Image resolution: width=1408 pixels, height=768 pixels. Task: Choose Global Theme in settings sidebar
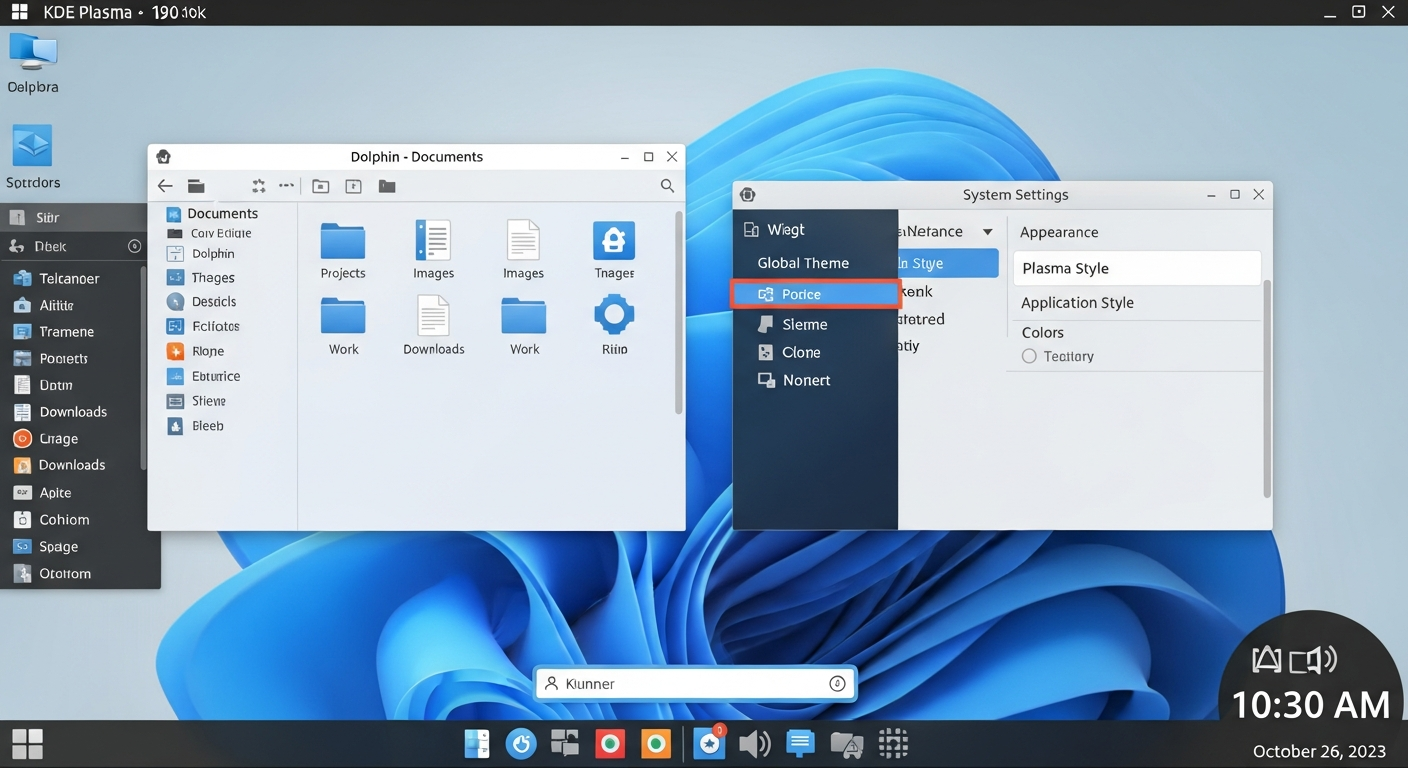[803, 263]
